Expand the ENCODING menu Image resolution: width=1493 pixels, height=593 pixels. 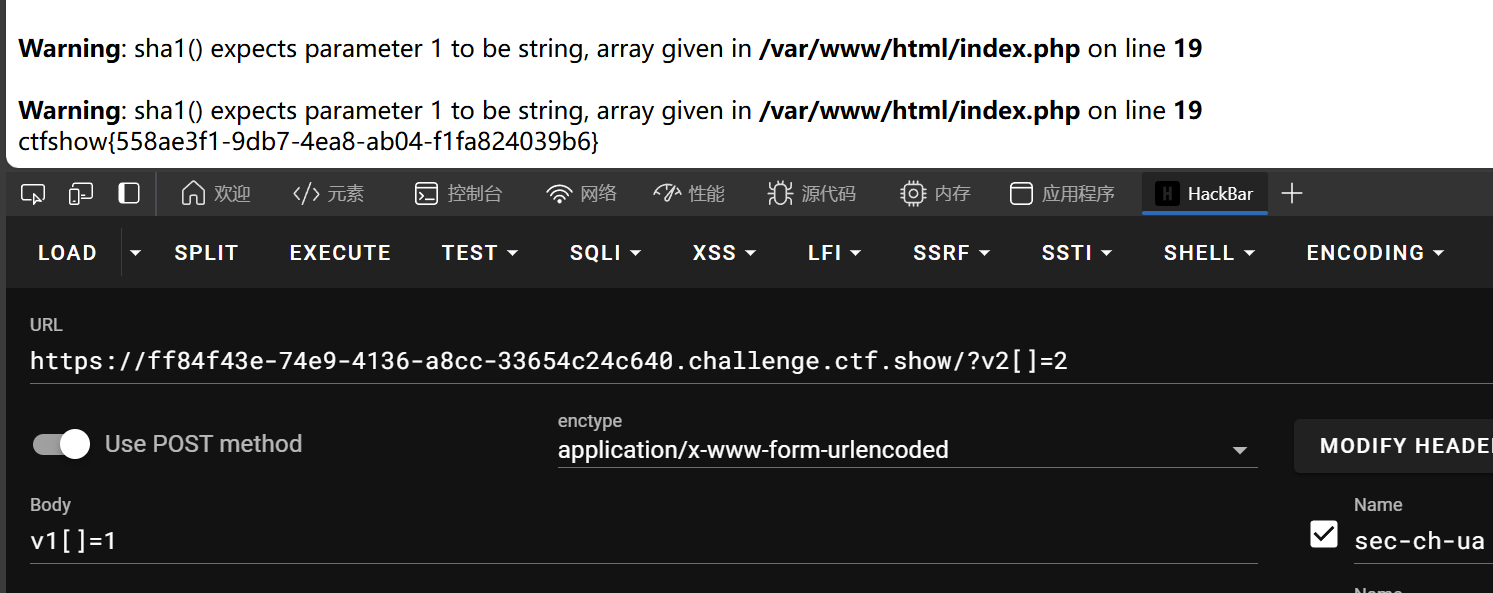pos(1375,253)
